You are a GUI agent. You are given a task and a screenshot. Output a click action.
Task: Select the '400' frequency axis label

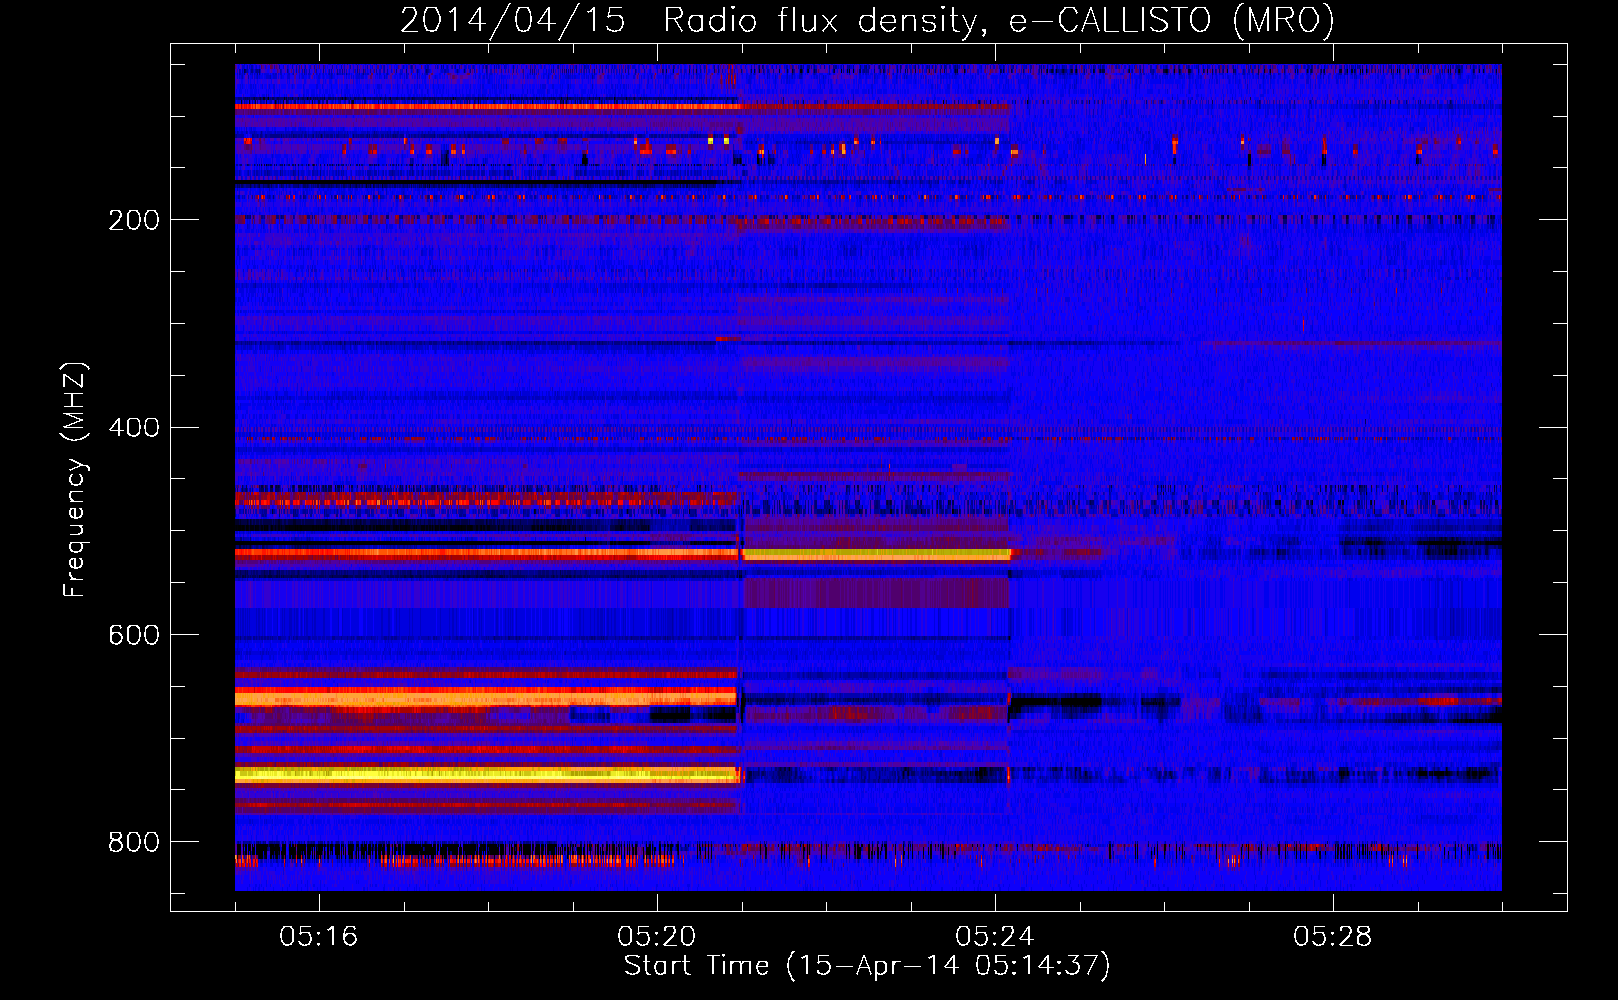tap(134, 428)
